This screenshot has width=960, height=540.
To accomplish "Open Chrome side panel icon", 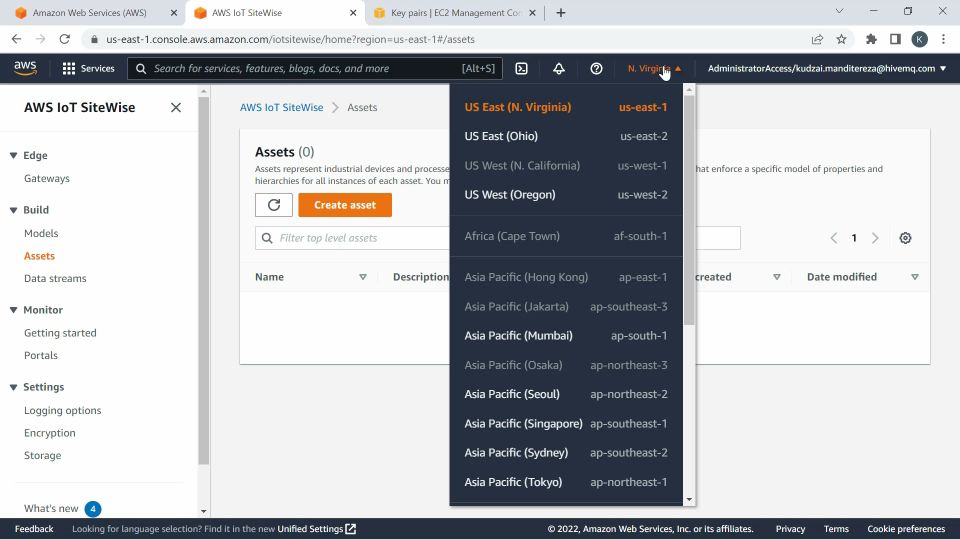I will coord(895,39).
